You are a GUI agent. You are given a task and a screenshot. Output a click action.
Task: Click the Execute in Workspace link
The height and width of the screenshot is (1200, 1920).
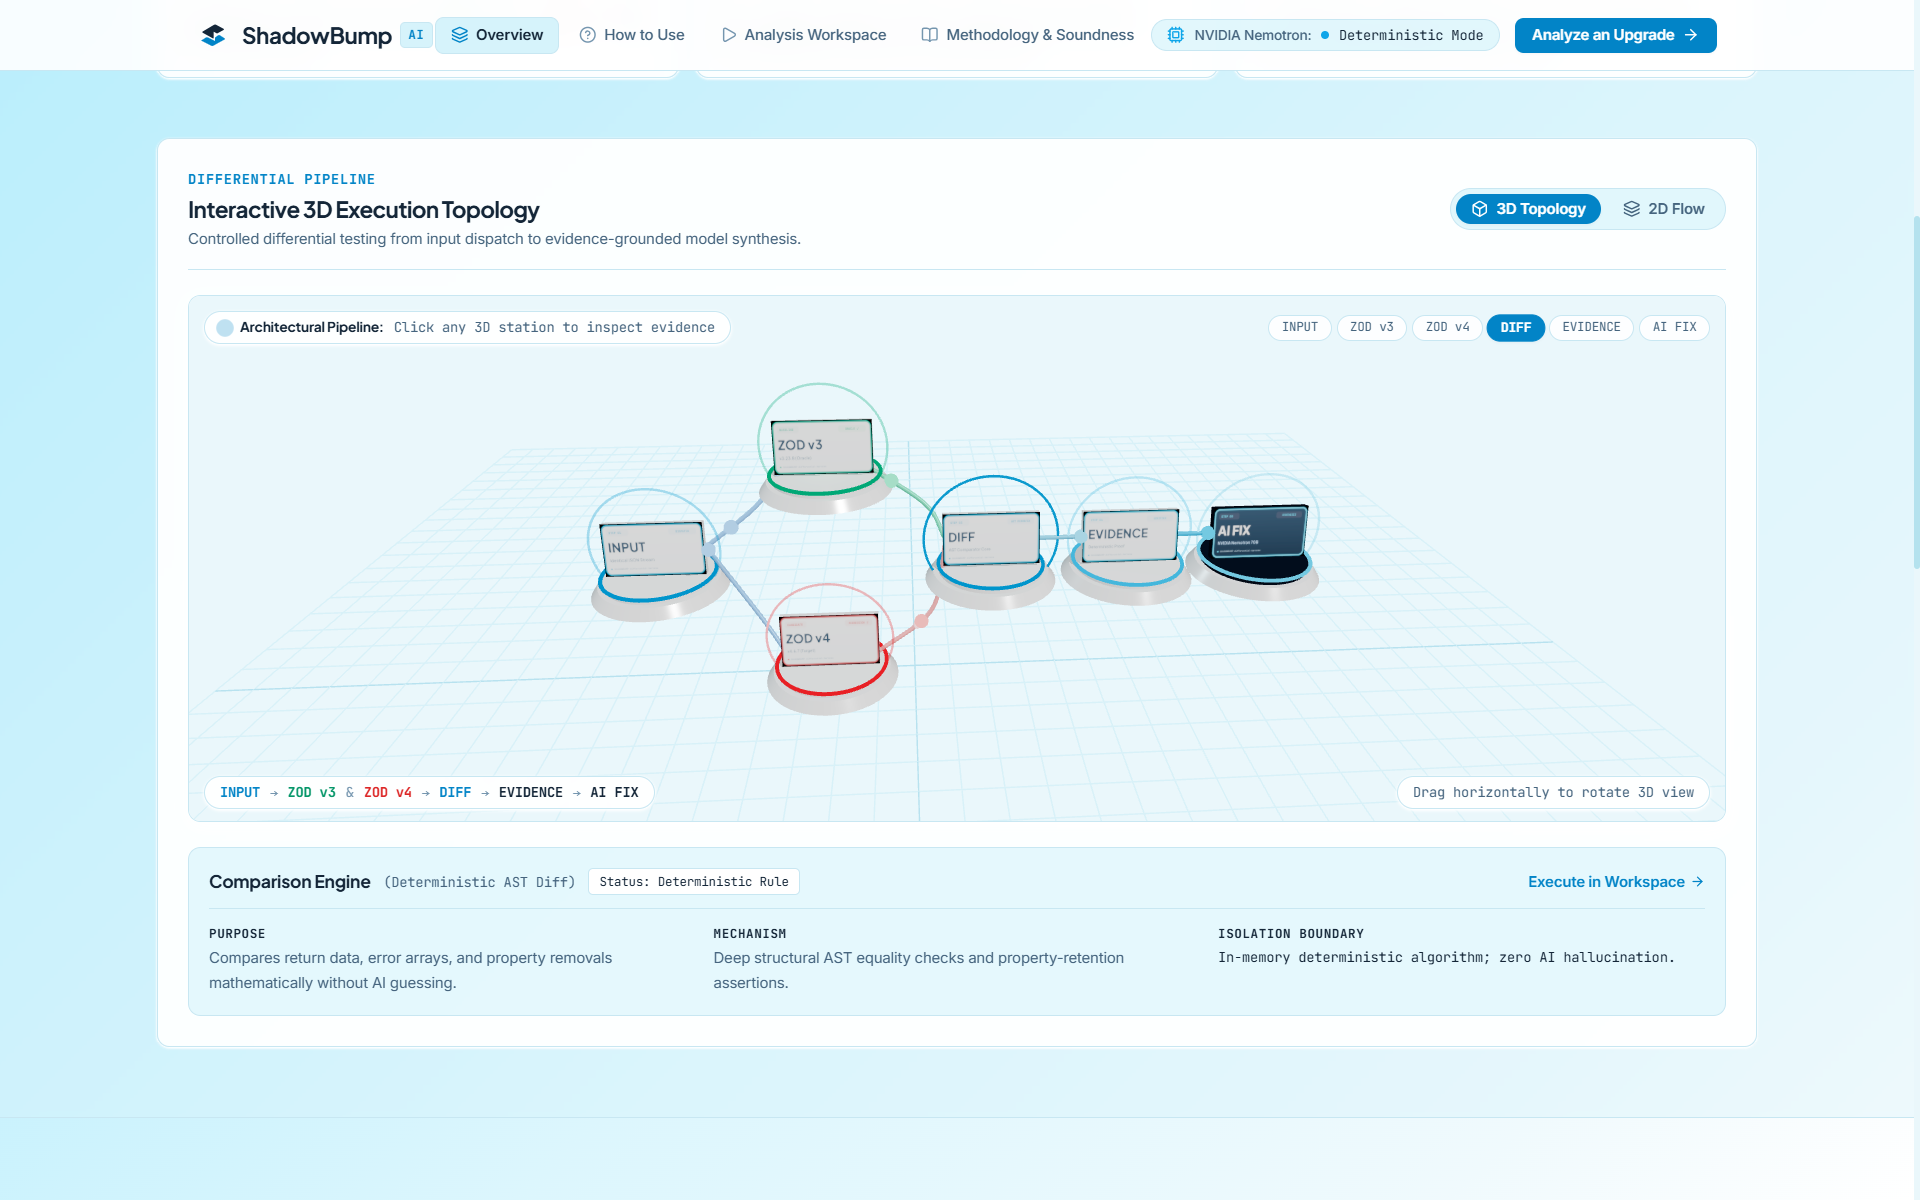1615,882
